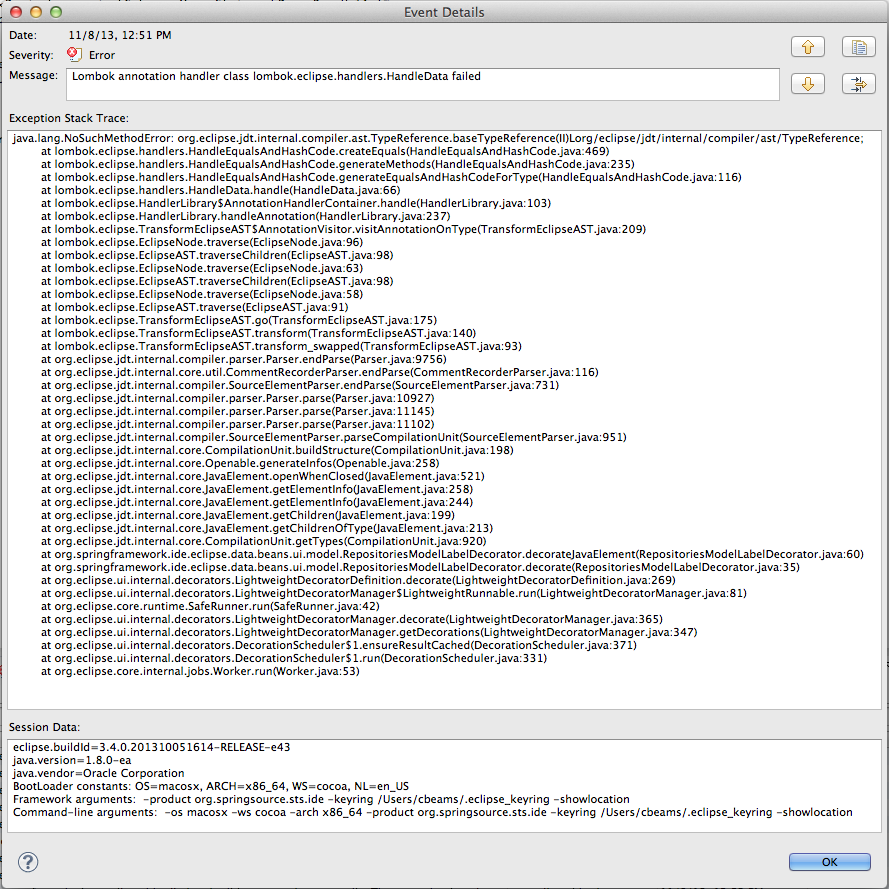
Task: Click the Worker.run stack line
Action: 200,672
